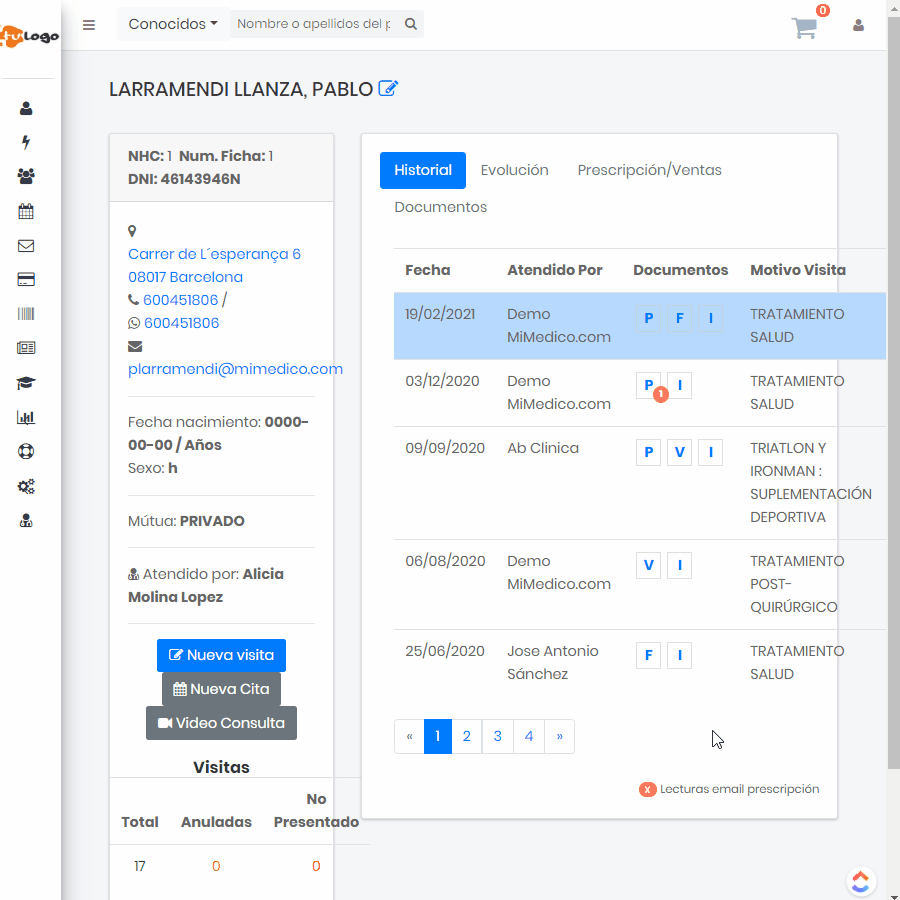Open the bar chart statistics icon
Screen dimensions: 900x900
[x=26, y=418]
